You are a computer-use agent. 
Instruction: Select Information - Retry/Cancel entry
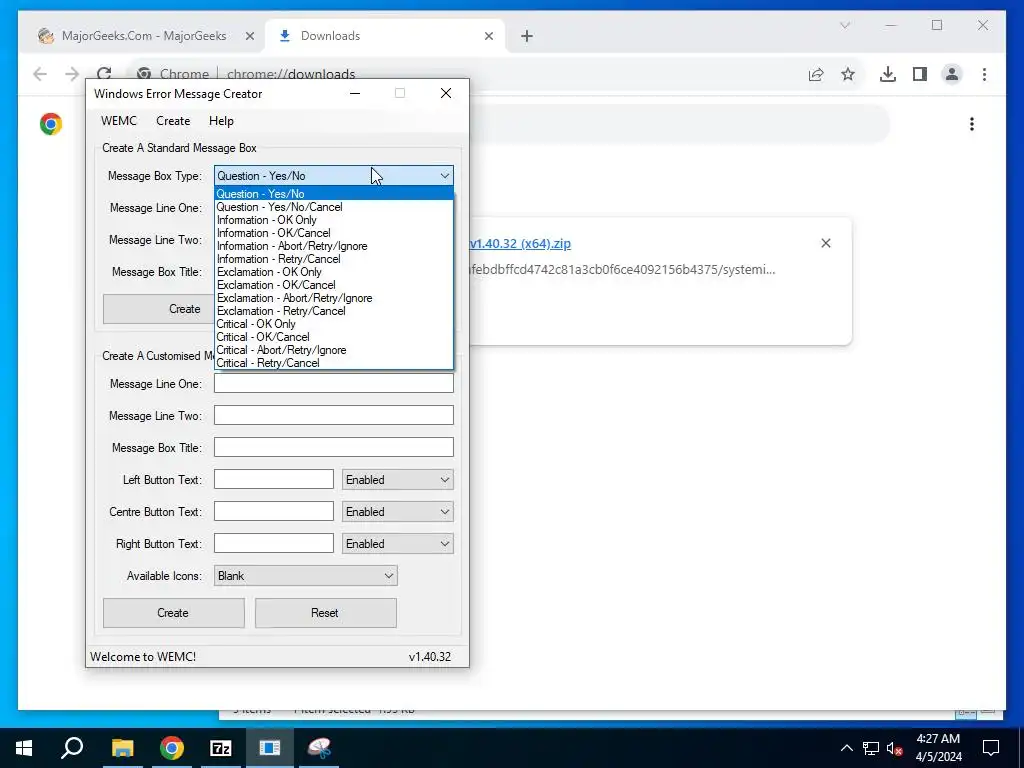(x=334, y=259)
